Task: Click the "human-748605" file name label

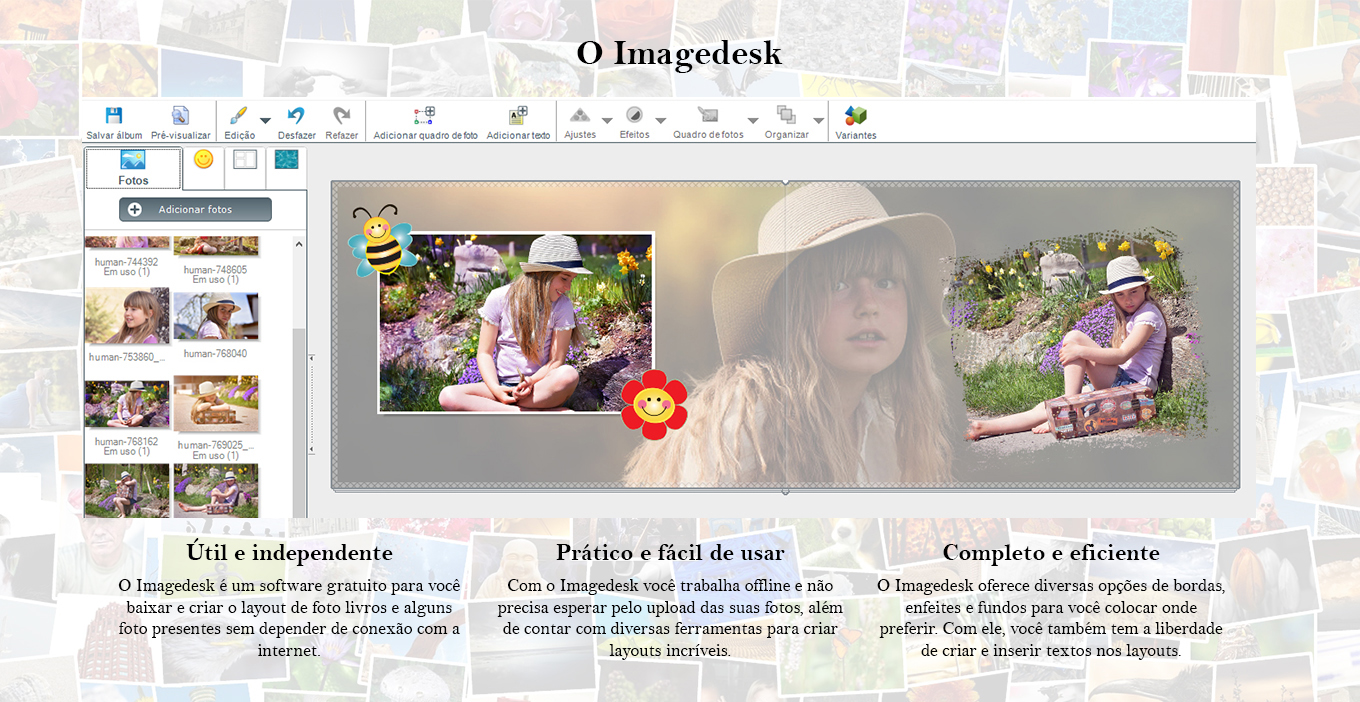Action: [216, 270]
